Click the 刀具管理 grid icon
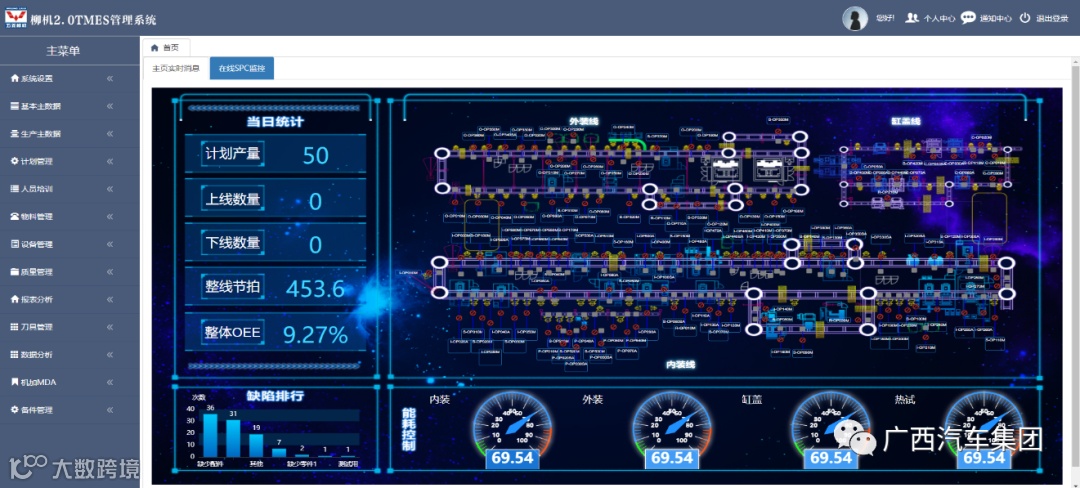Viewport: 1080px width, 488px height. [x=14, y=326]
